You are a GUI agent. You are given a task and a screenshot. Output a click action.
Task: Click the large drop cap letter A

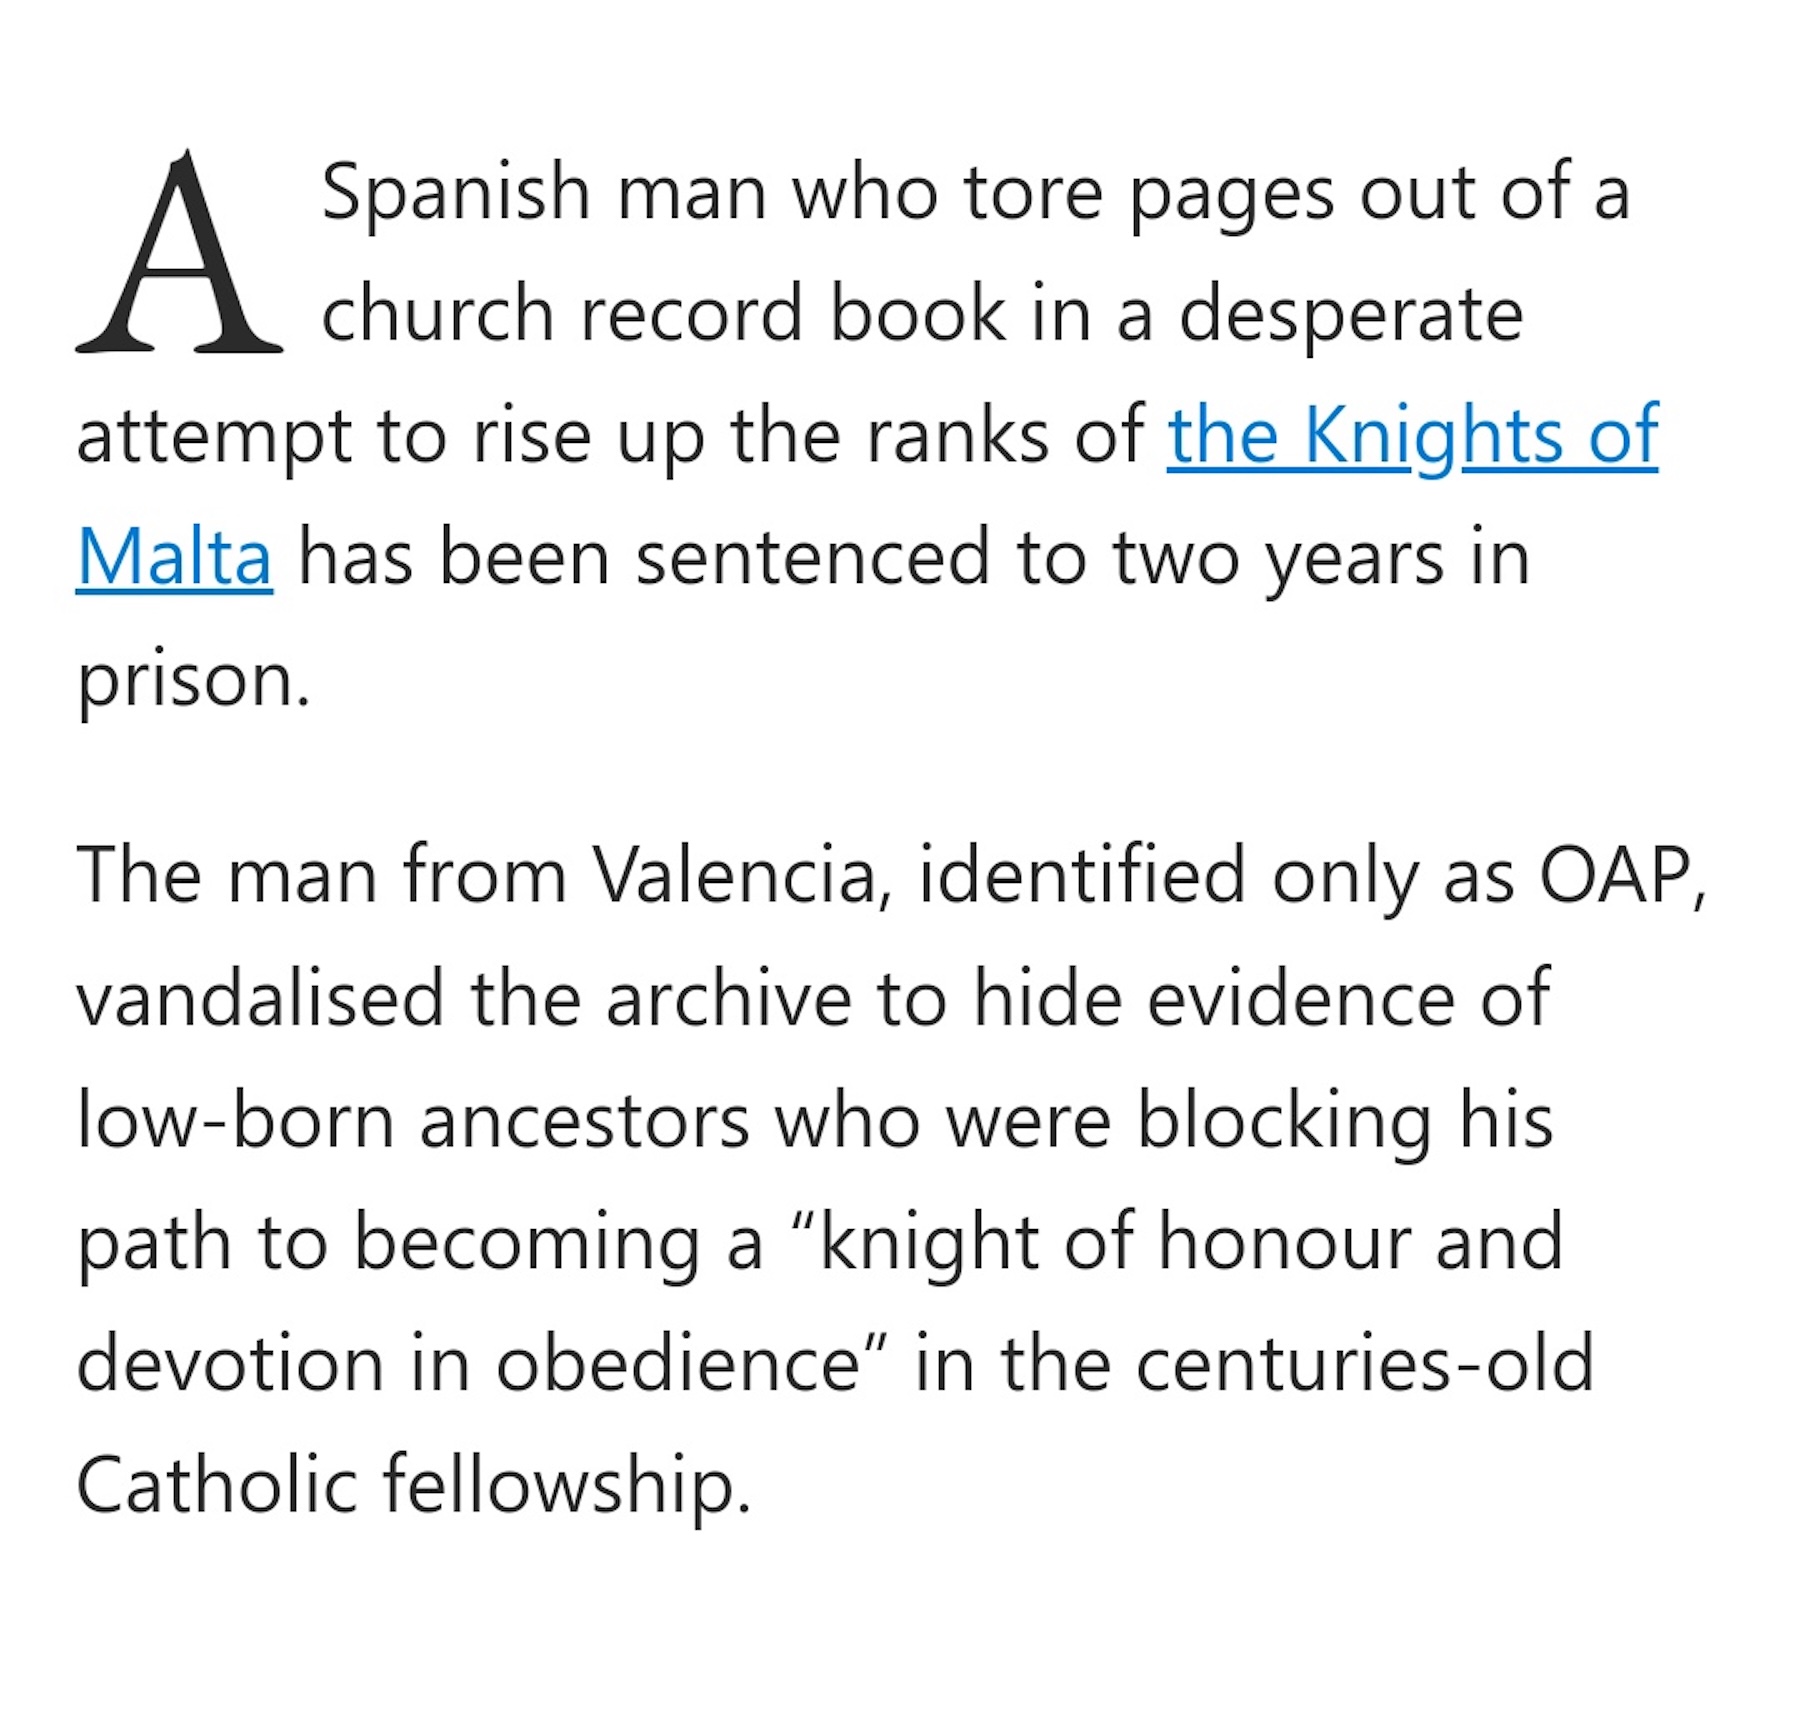(179, 255)
